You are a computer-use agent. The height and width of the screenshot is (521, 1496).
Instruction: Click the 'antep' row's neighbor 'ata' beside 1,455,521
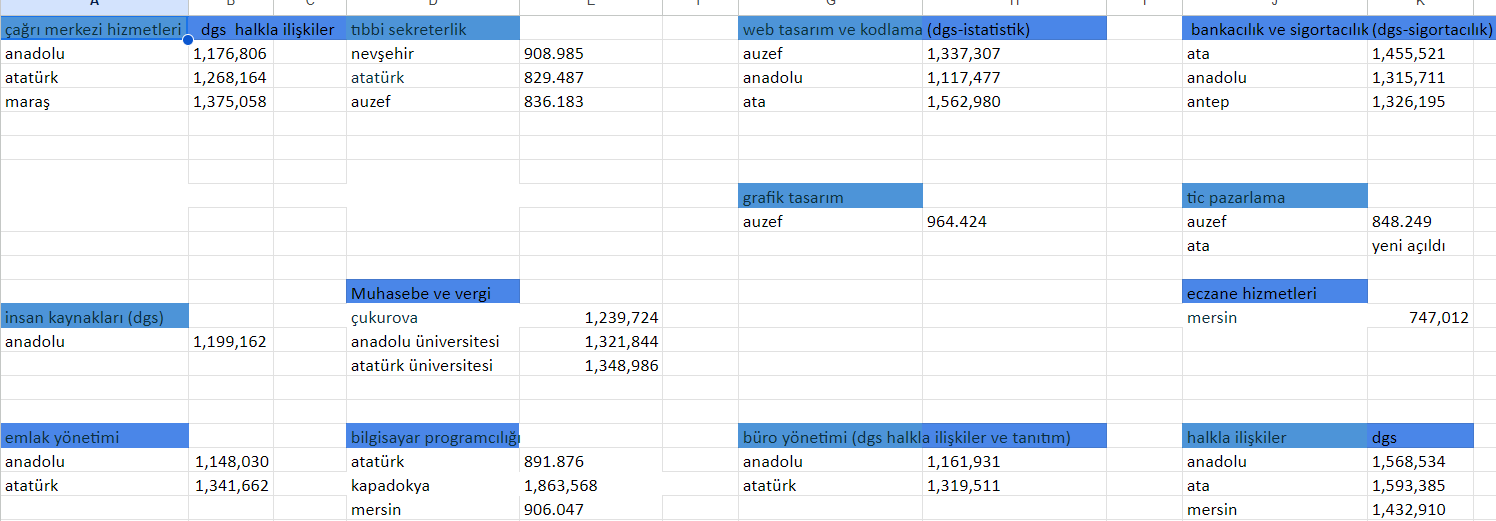[1274, 53]
